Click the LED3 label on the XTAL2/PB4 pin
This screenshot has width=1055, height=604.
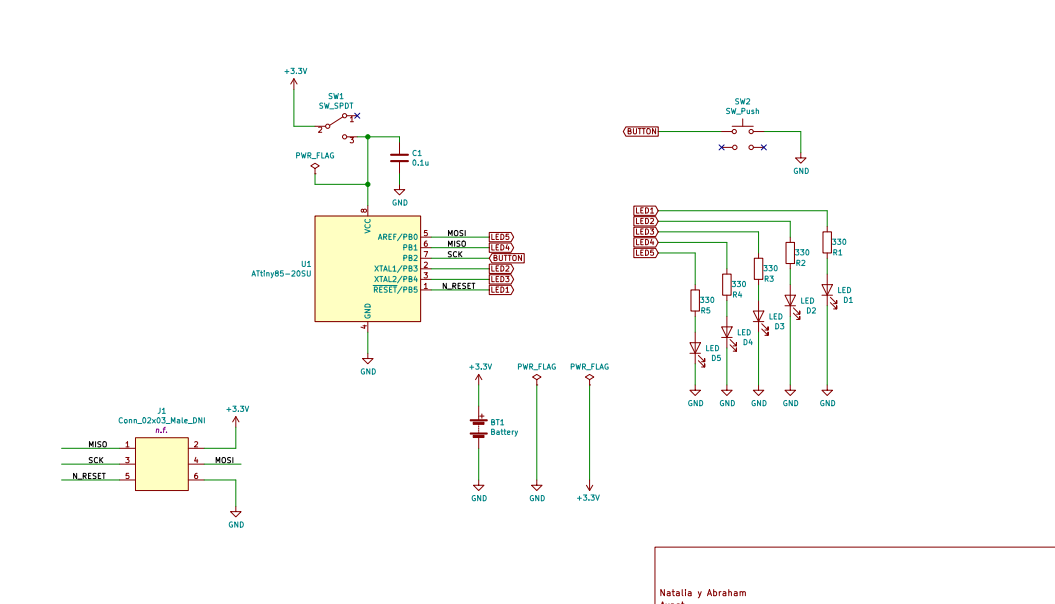click(x=501, y=279)
